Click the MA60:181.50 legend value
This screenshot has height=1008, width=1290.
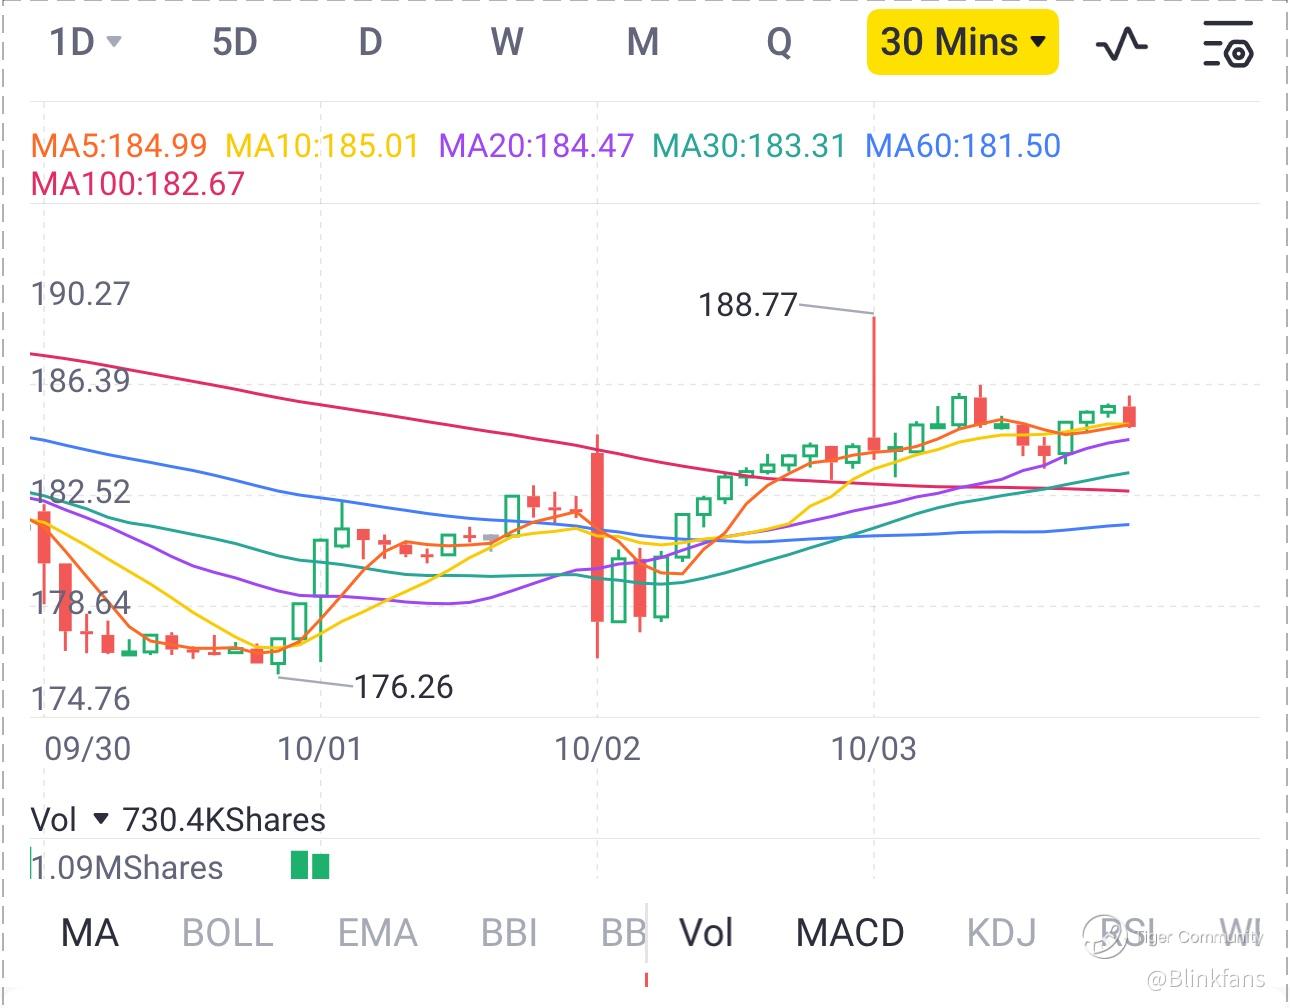[963, 146]
